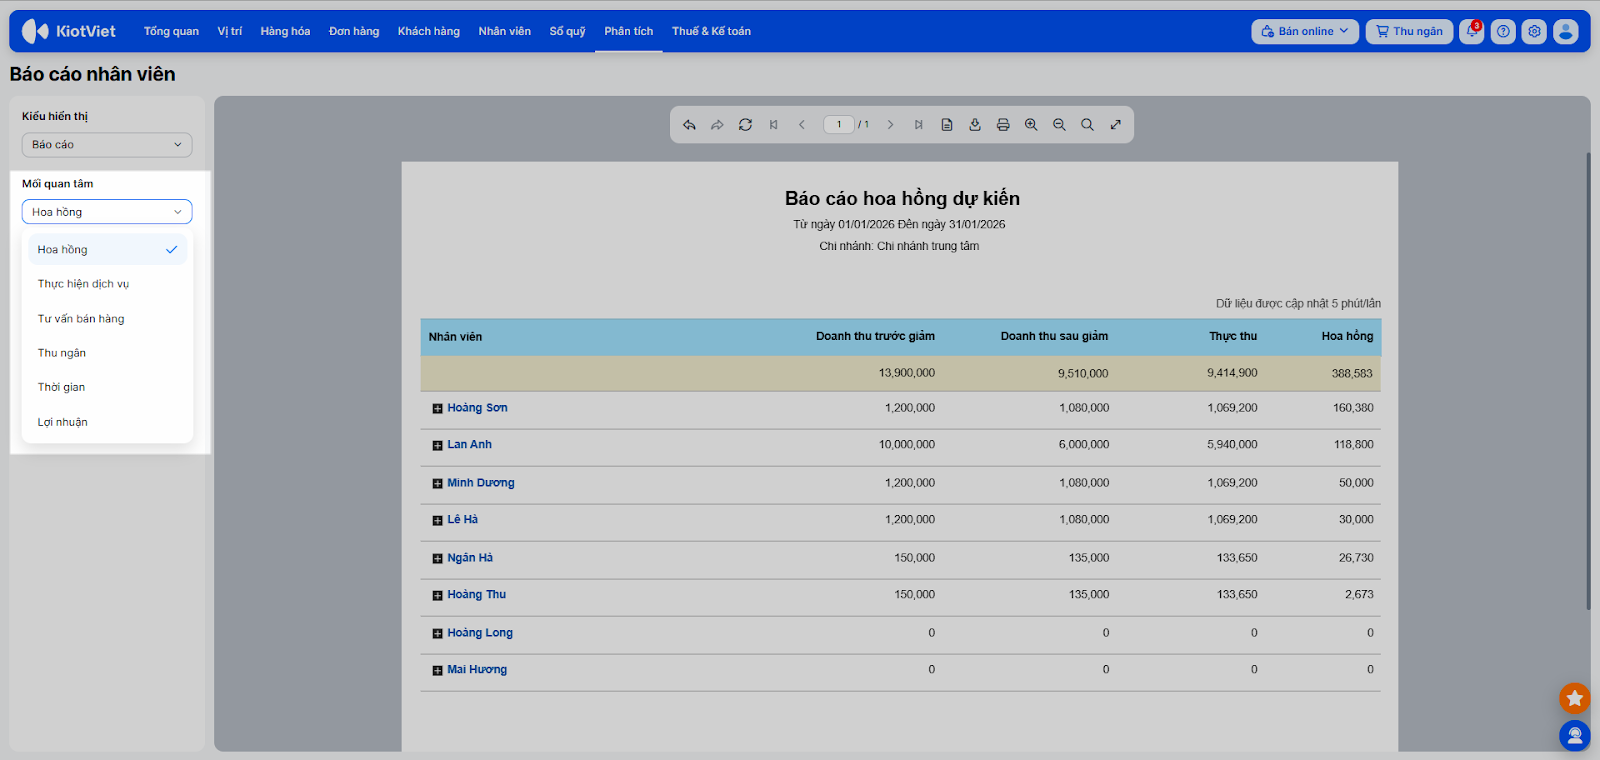Expand the Lan Anh row details

[437, 446]
